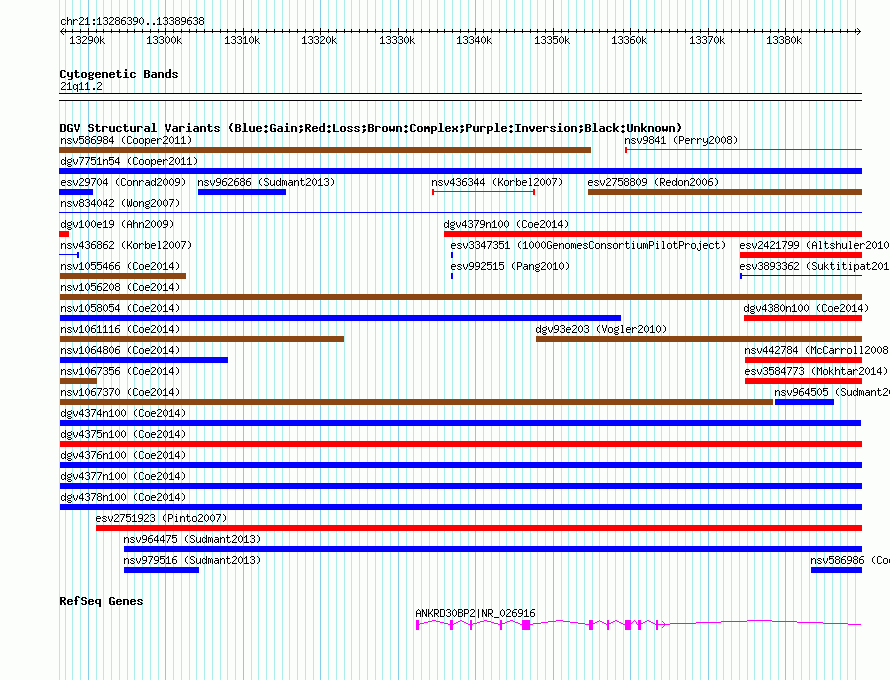Open dgv4377n100 (Coe2014) label
The image size is (890, 680).
[123, 476]
